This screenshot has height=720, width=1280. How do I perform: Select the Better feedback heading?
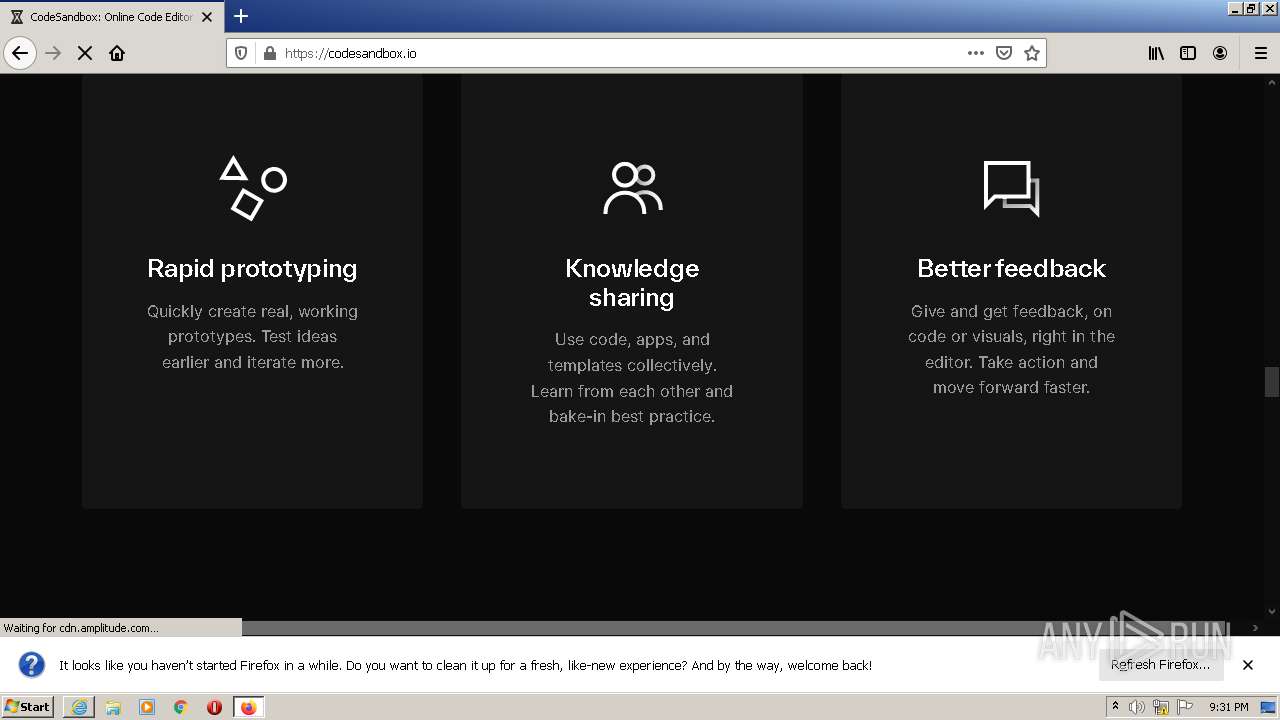pyautogui.click(x=1011, y=268)
